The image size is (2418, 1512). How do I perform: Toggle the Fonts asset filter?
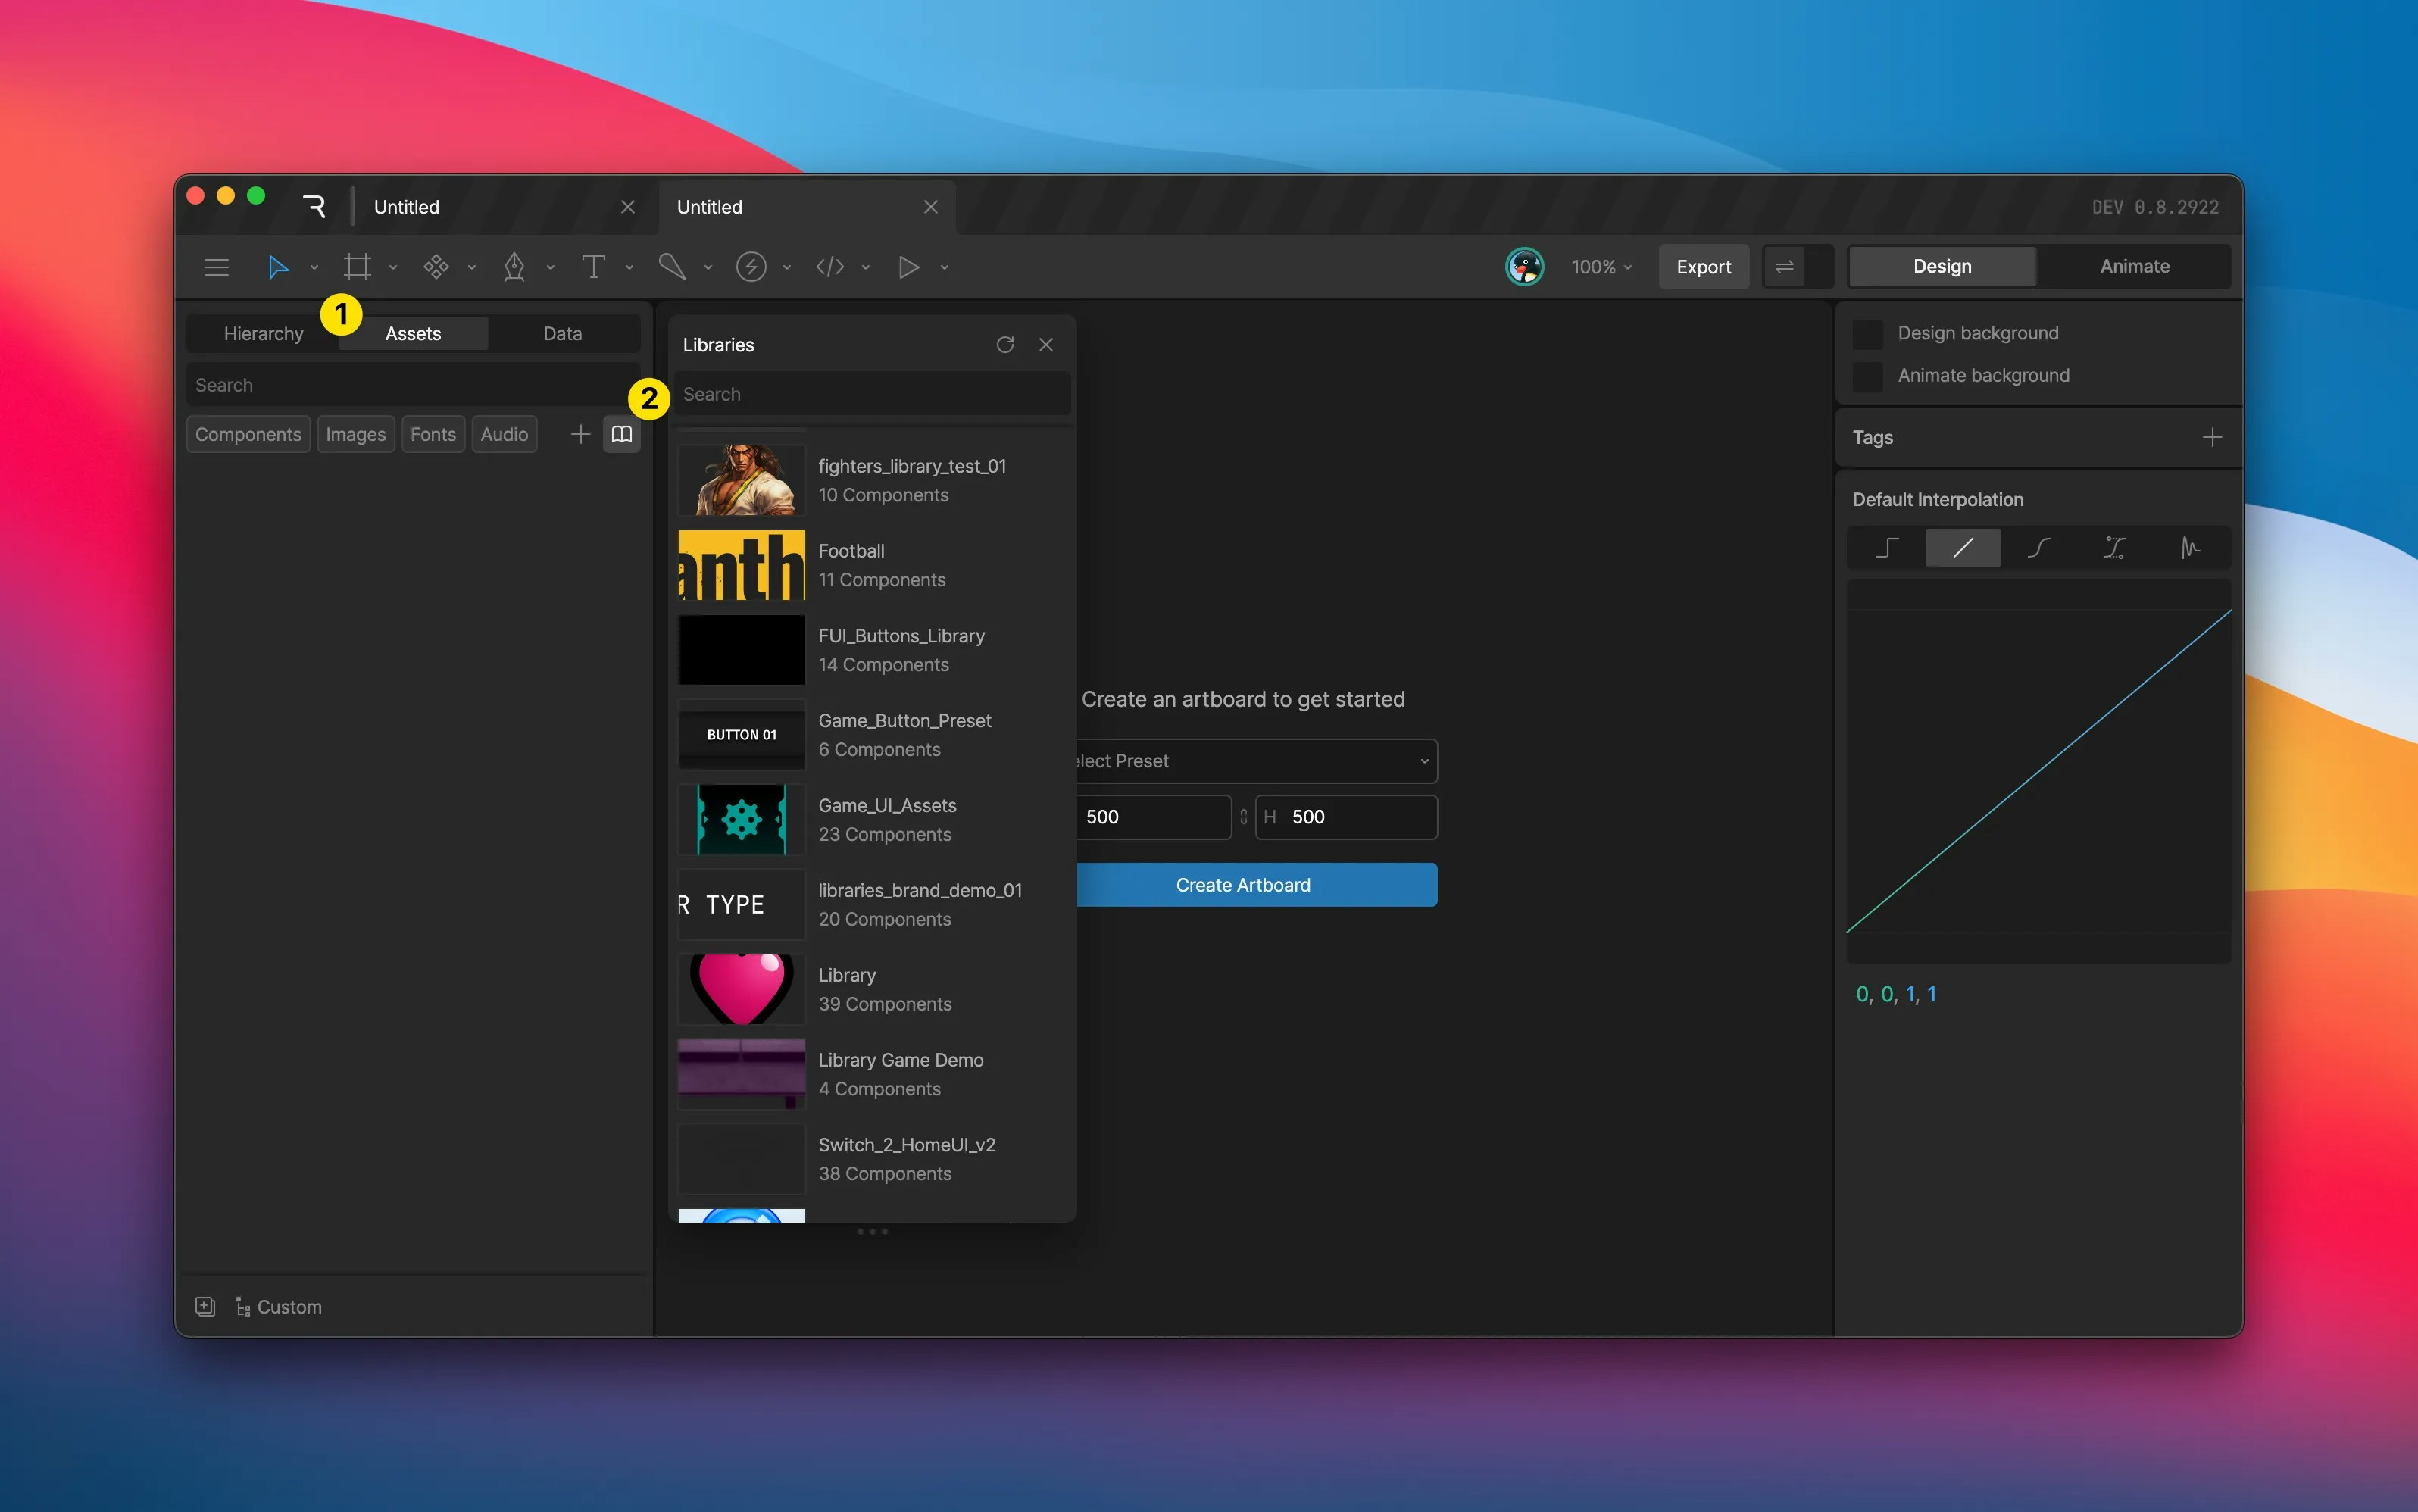(x=432, y=434)
